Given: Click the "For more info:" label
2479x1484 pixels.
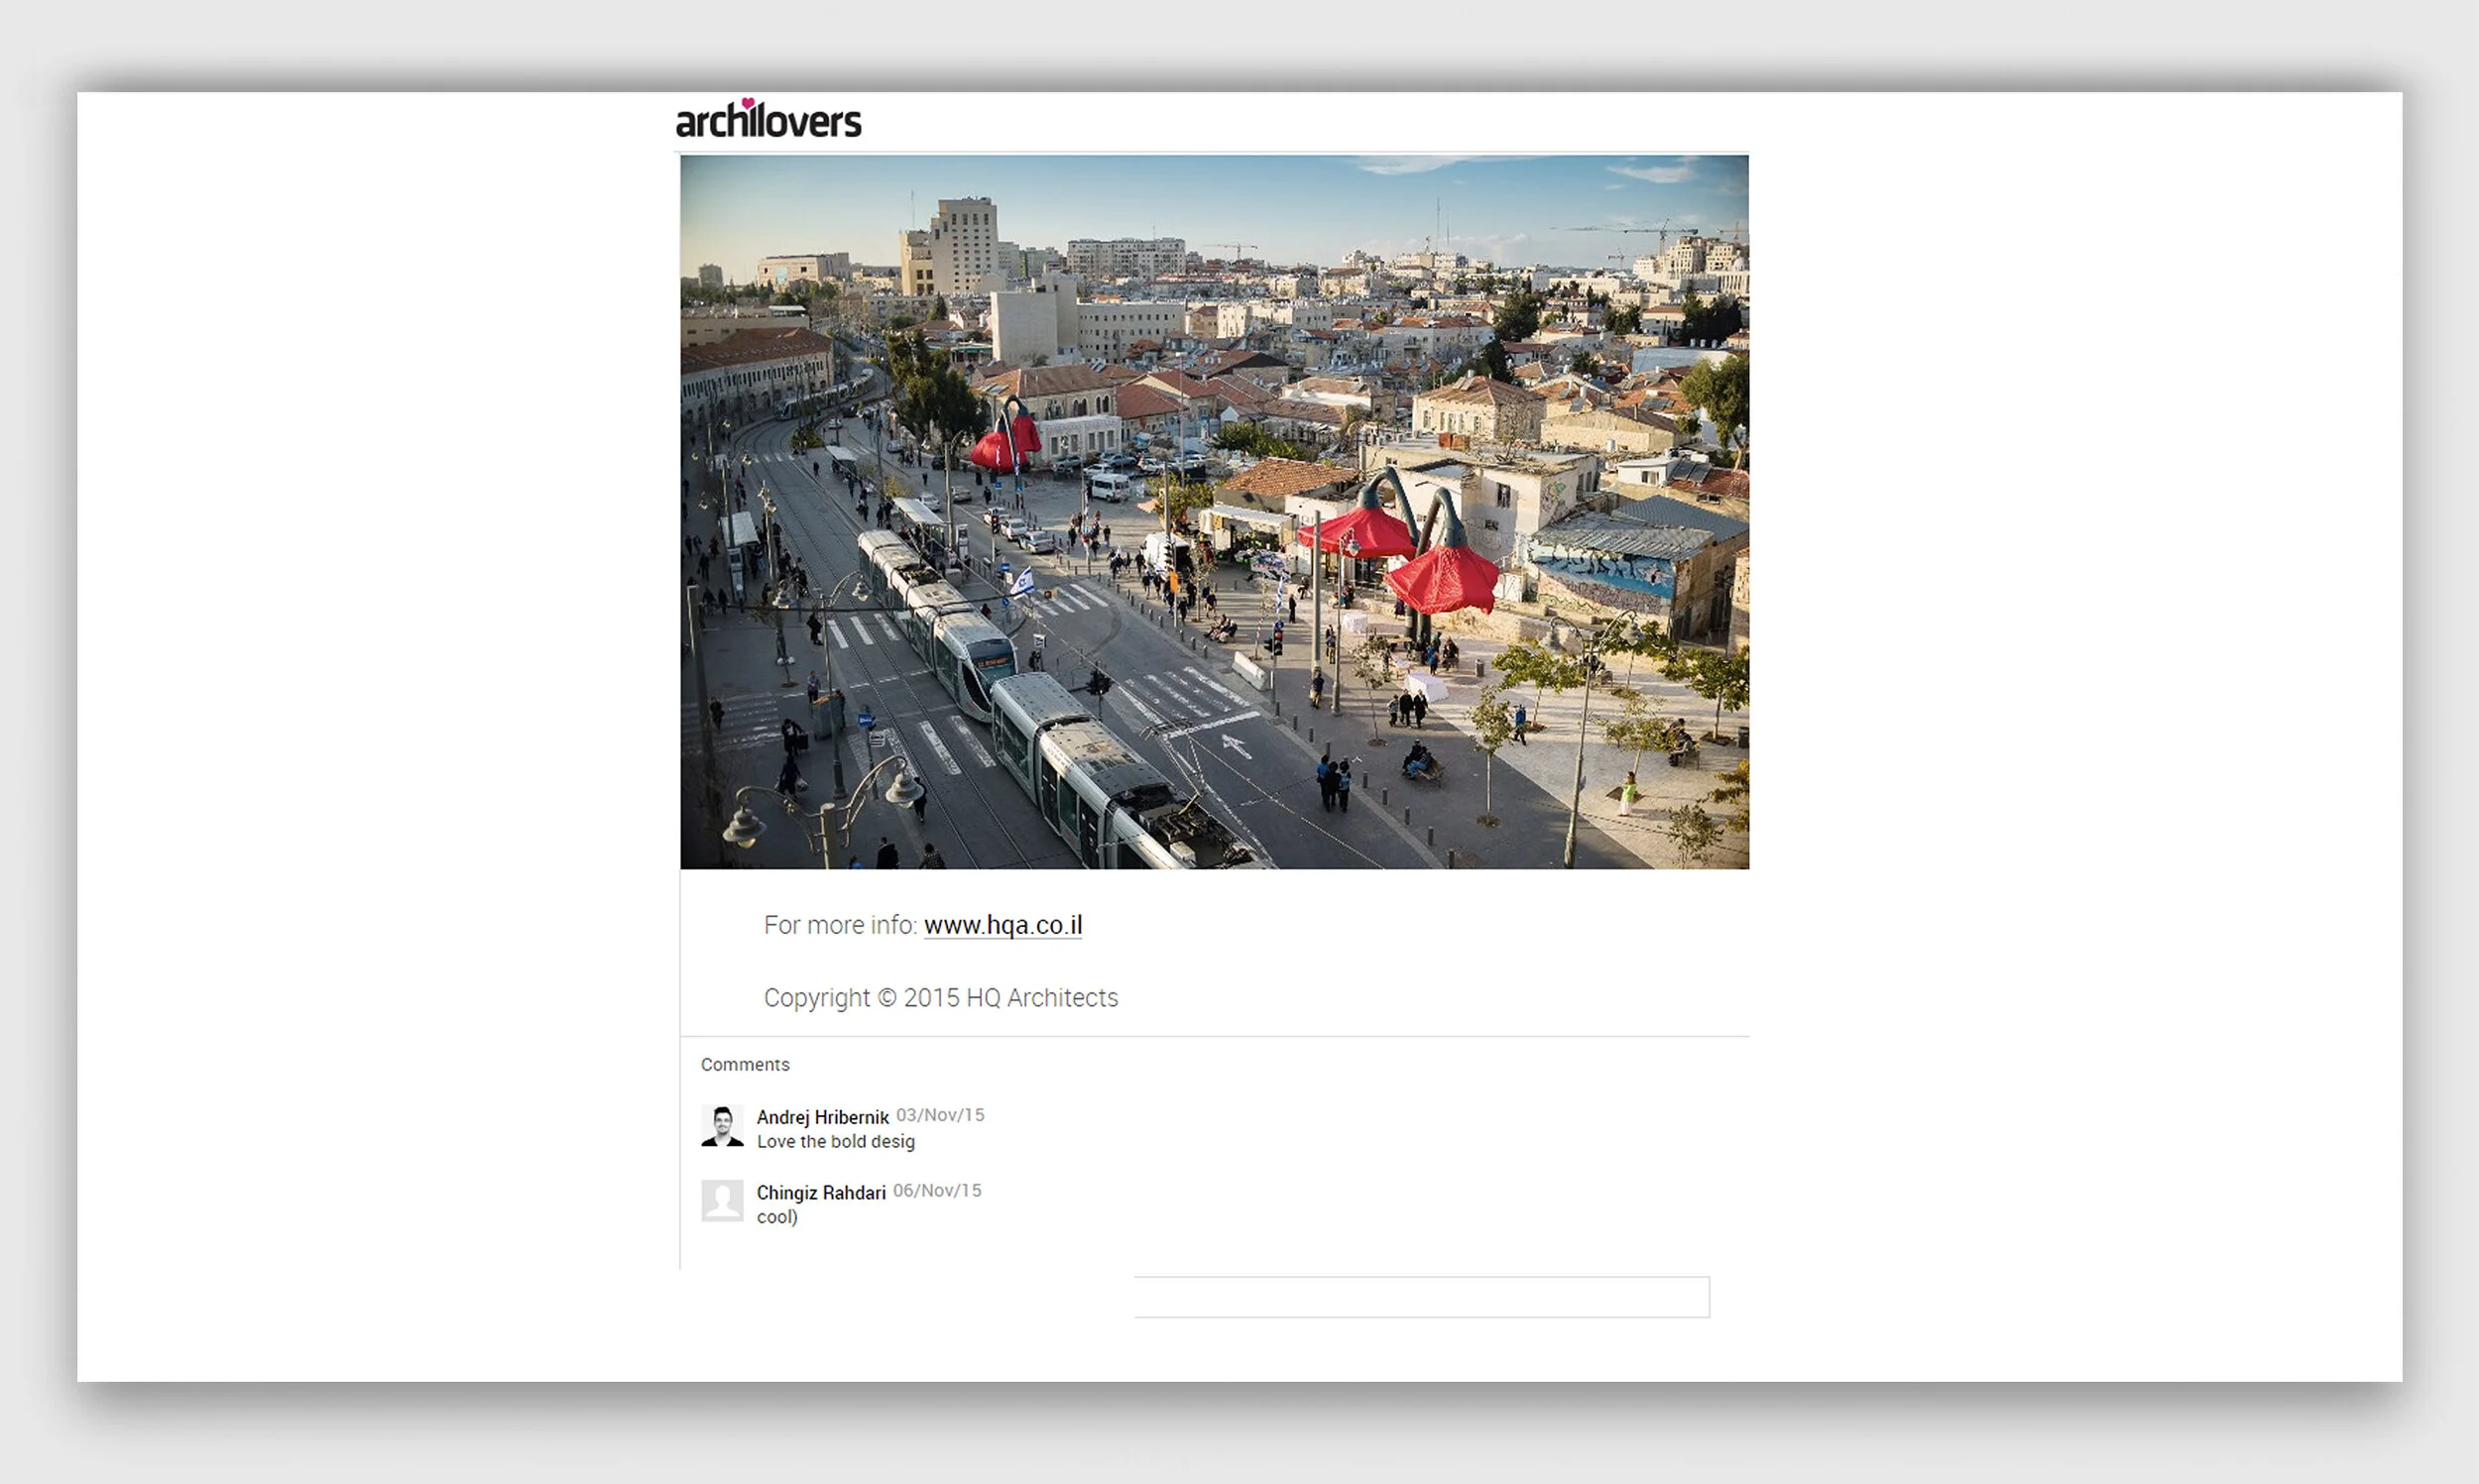Looking at the screenshot, I should [840, 925].
